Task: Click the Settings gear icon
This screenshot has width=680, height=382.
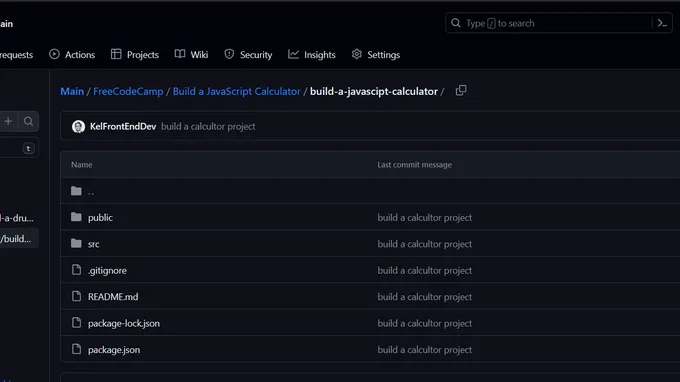Action: coord(356,54)
